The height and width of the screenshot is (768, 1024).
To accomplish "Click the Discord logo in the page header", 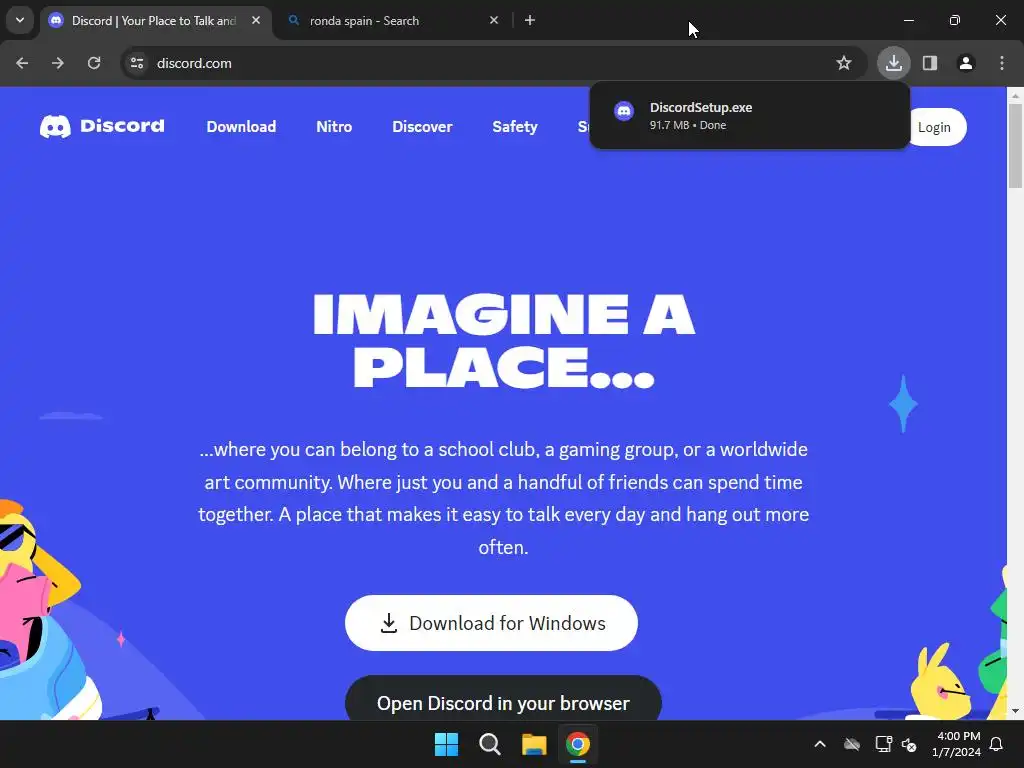I will tap(102, 126).
